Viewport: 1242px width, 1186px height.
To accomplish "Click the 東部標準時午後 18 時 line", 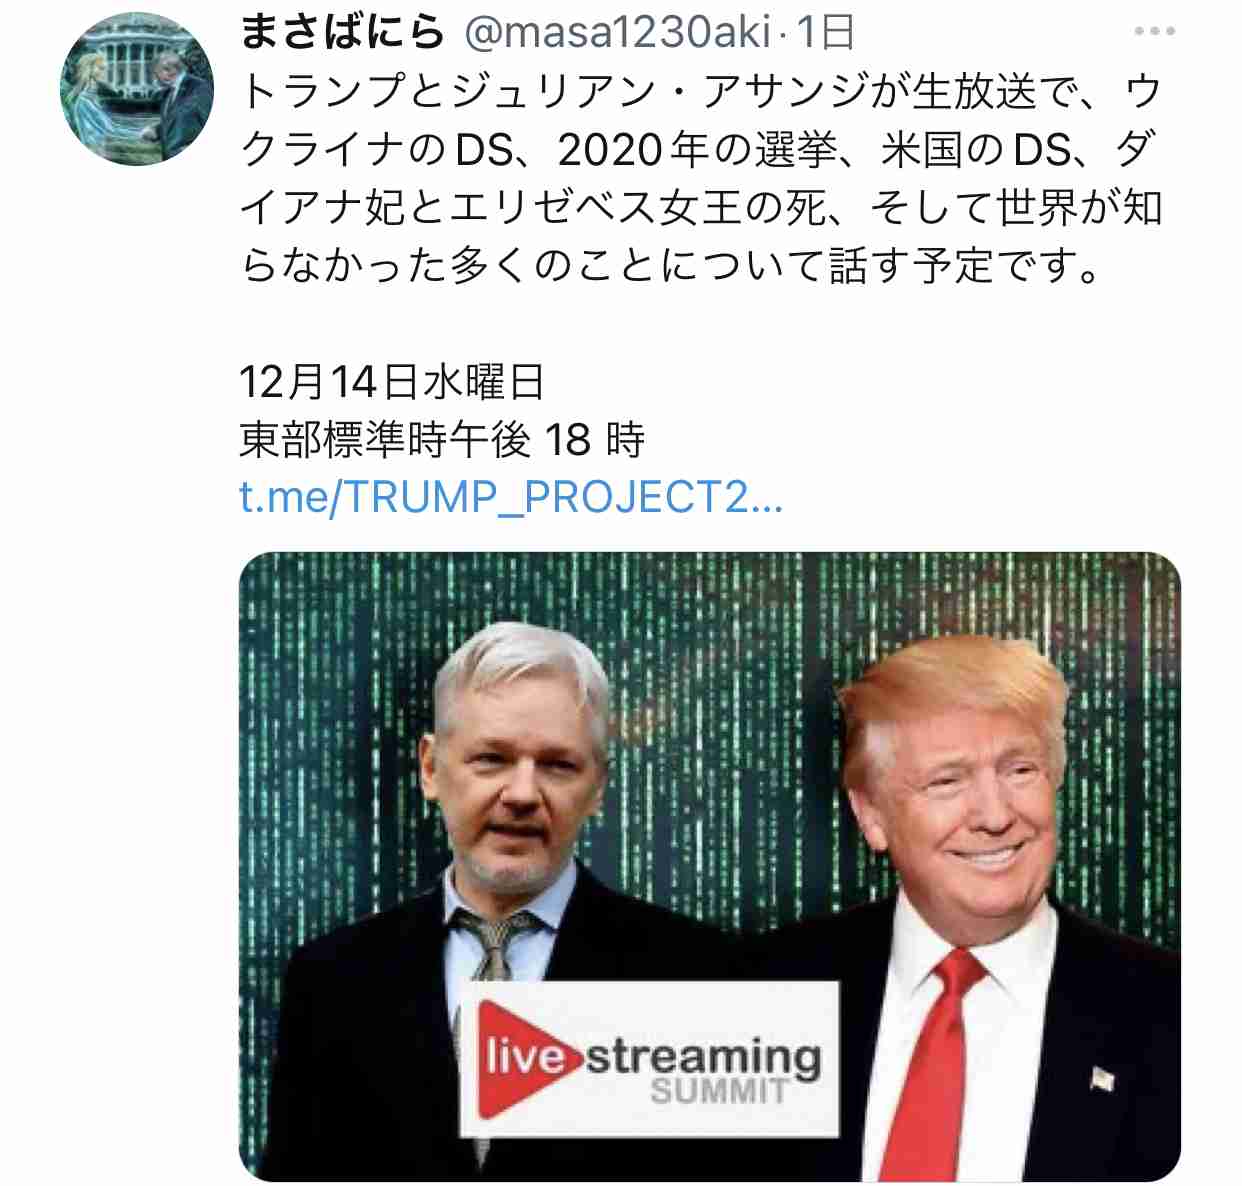I will (x=442, y=439).
